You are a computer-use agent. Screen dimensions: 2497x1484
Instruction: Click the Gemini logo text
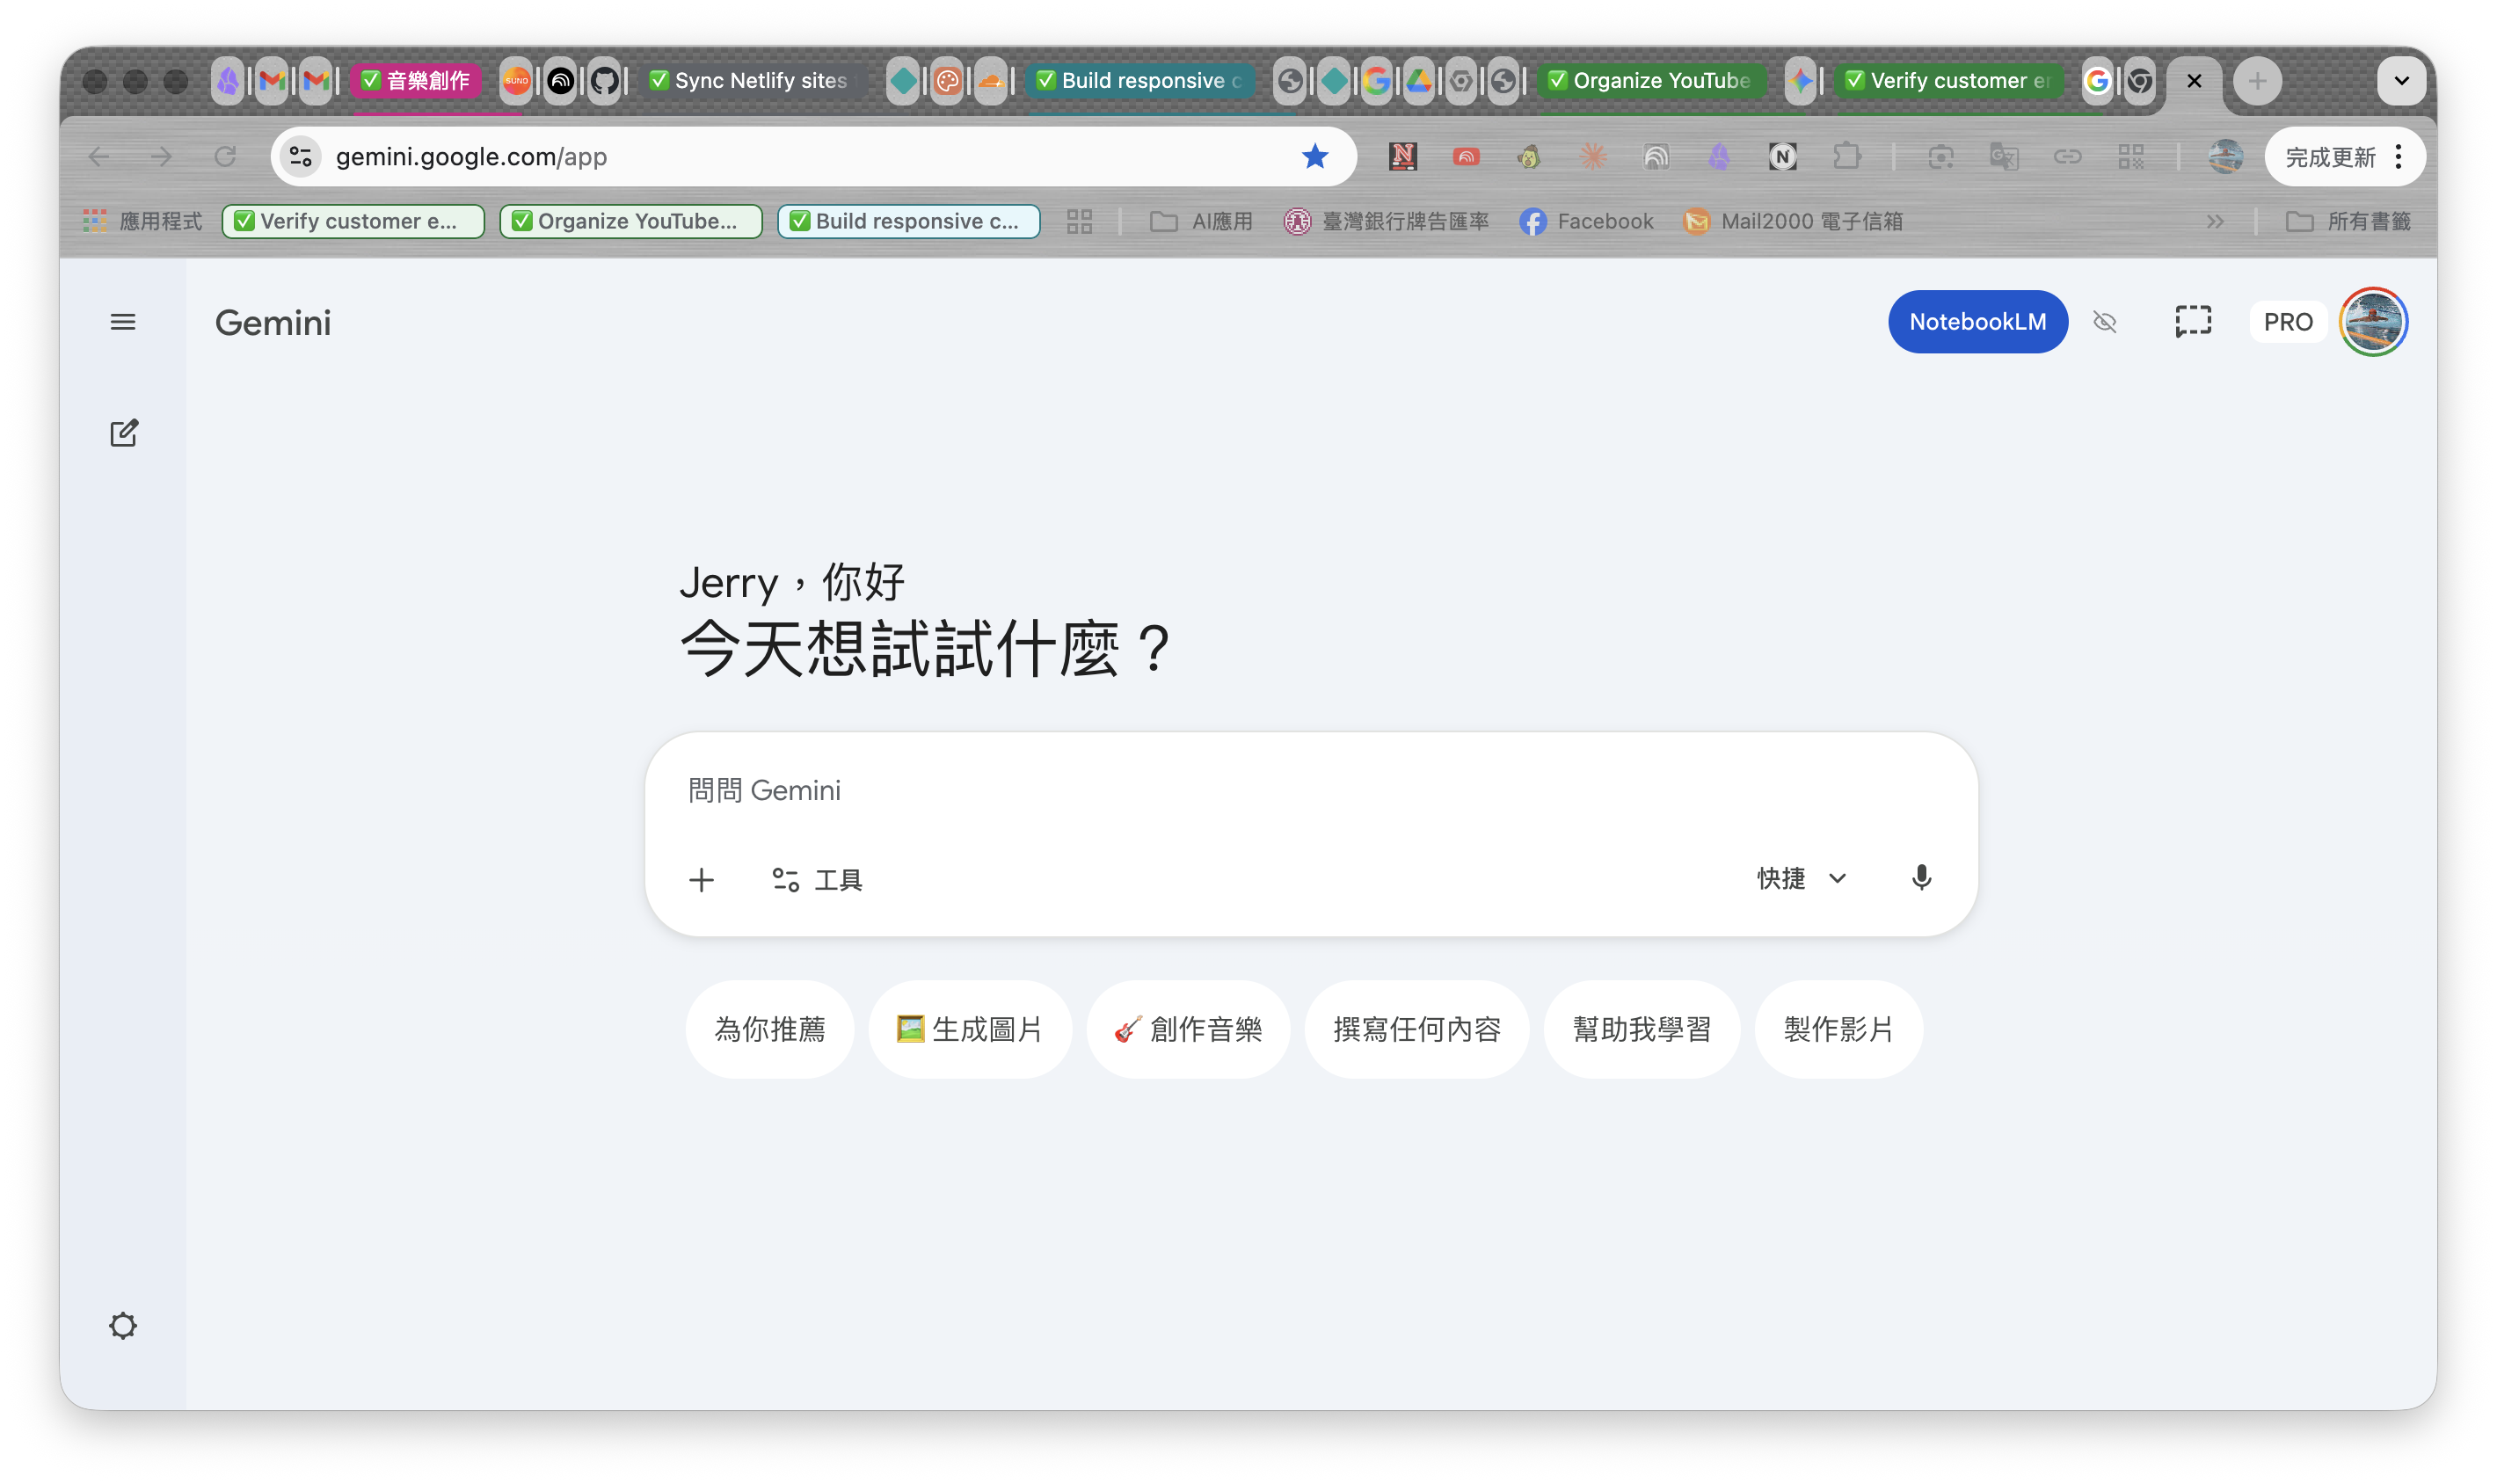coord(272,323)
